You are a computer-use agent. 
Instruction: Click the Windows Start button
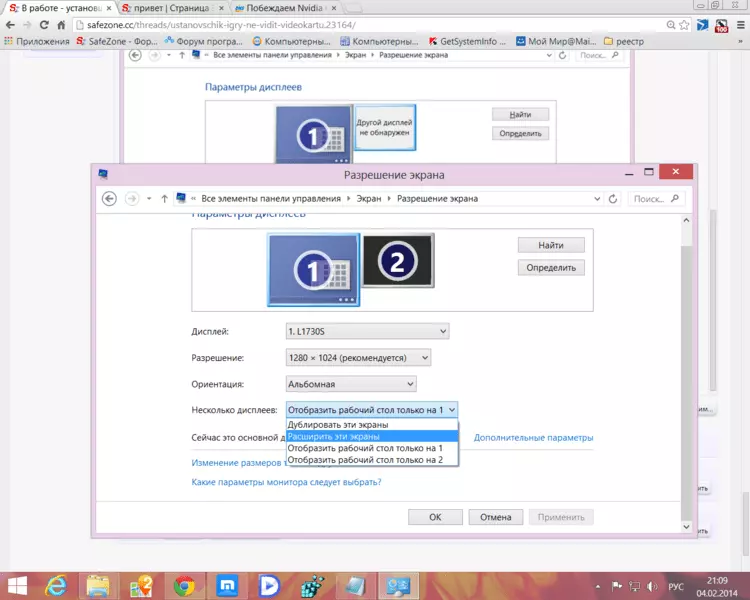pyautogui.click(x=17, y=584)
